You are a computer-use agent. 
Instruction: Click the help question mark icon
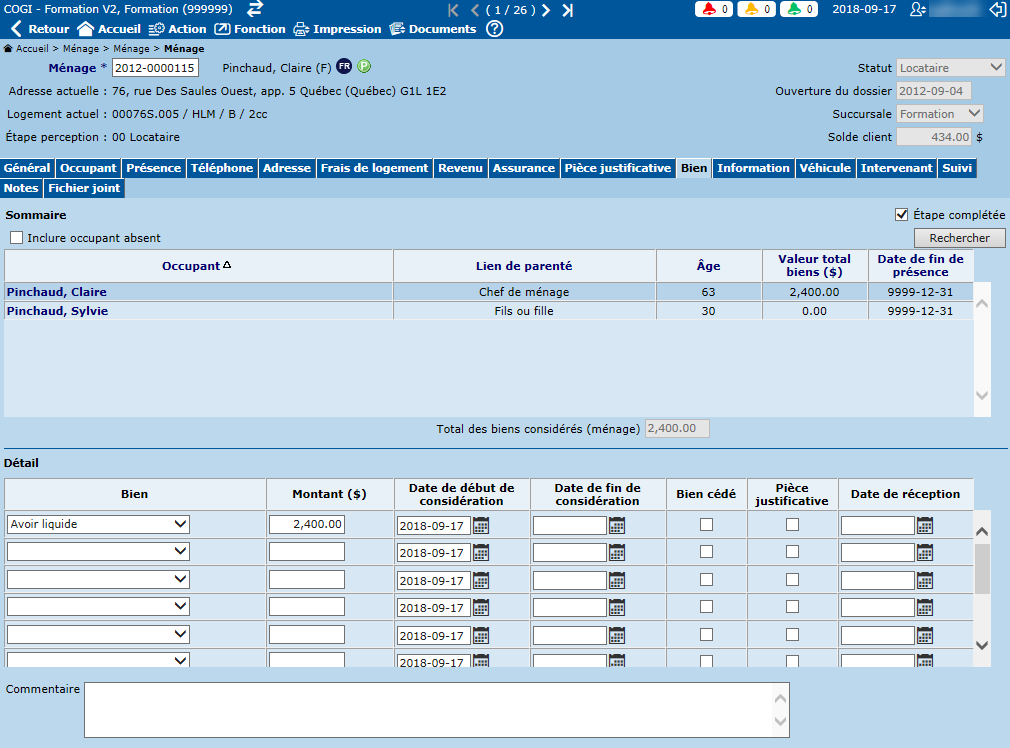(494, 29)
